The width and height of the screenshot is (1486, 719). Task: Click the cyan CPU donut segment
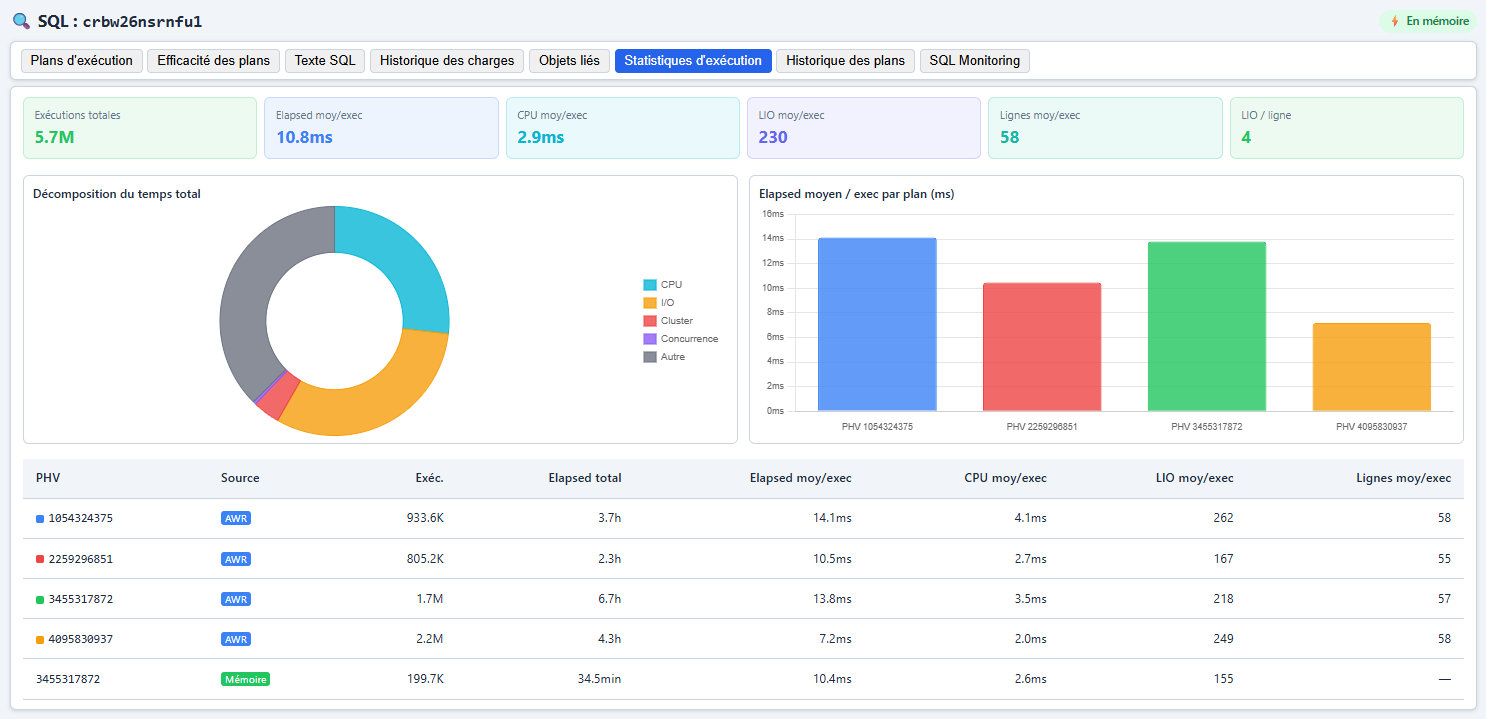[x=399, y=260]
